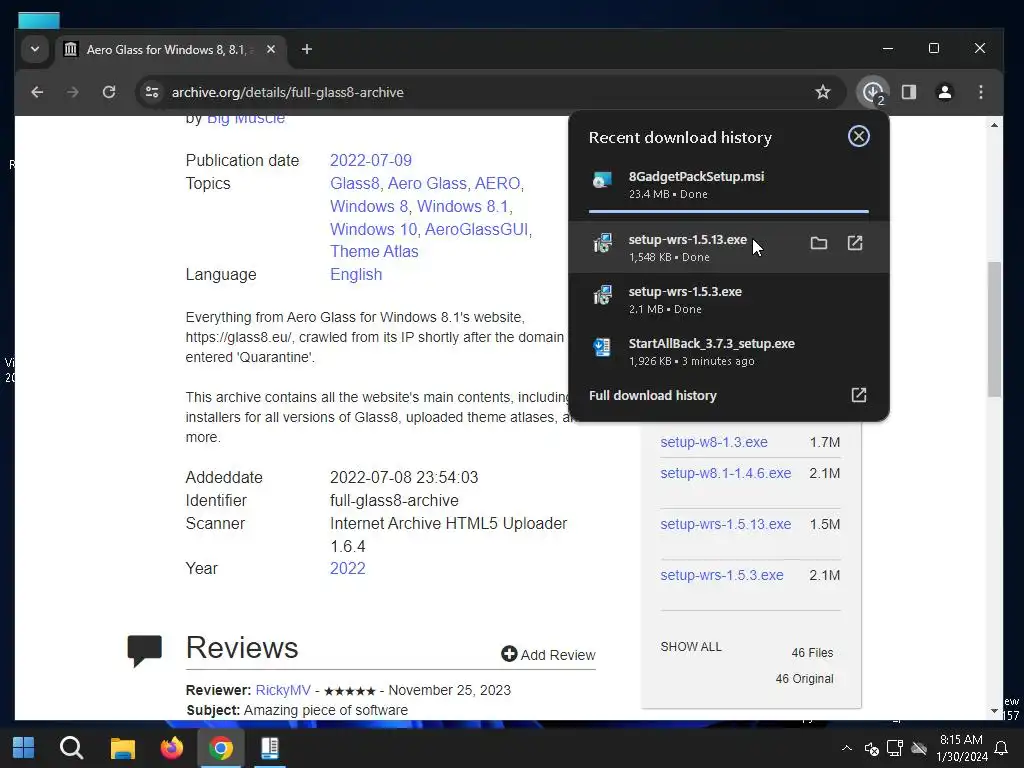Click the scrollbar down arrow
This screenshot has height=768, width=1024.
[994, 711]
